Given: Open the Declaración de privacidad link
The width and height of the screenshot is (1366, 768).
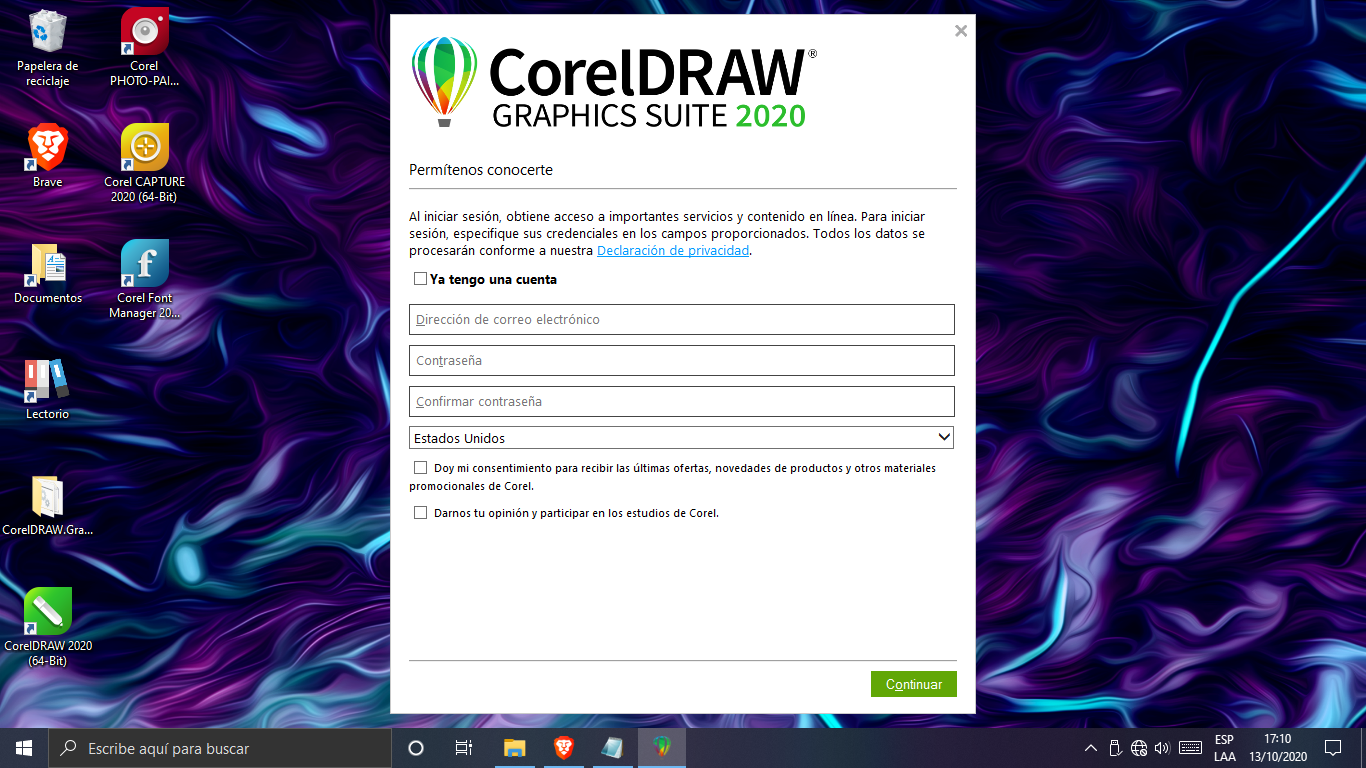Looking at the screenshot, I should (x=673, y=251).
